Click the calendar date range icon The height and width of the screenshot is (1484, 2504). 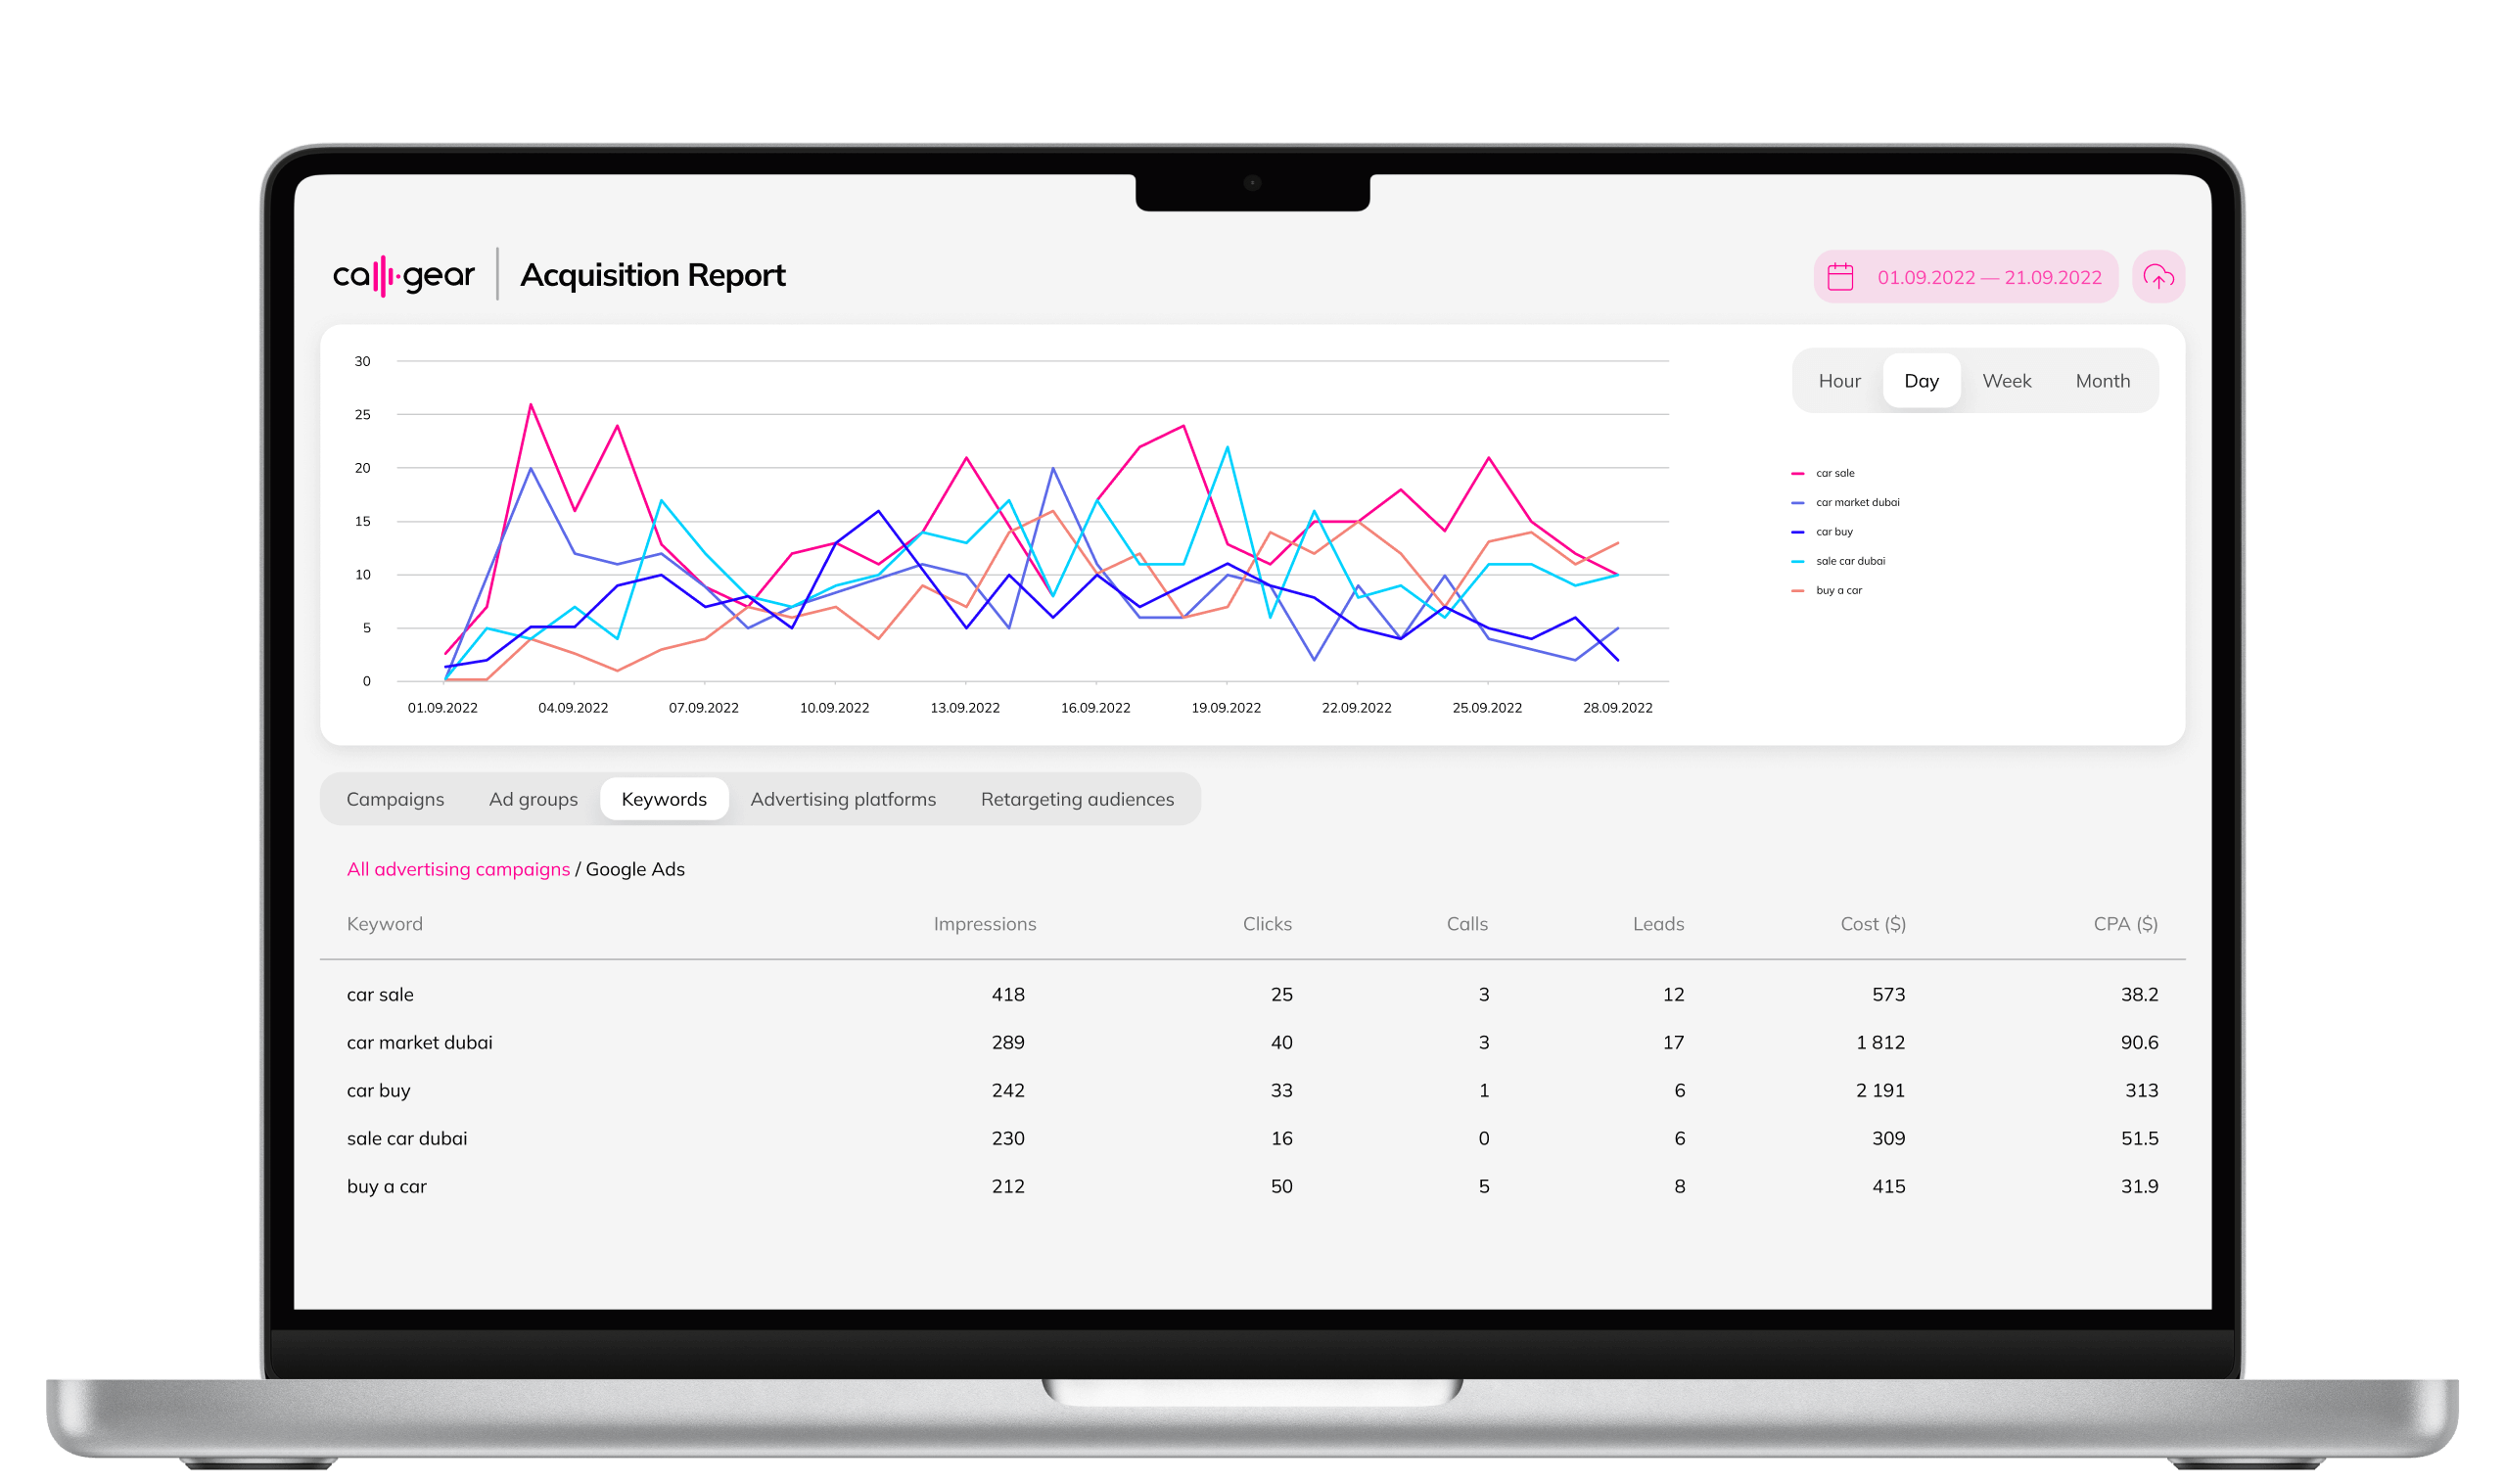point(1842,277)
